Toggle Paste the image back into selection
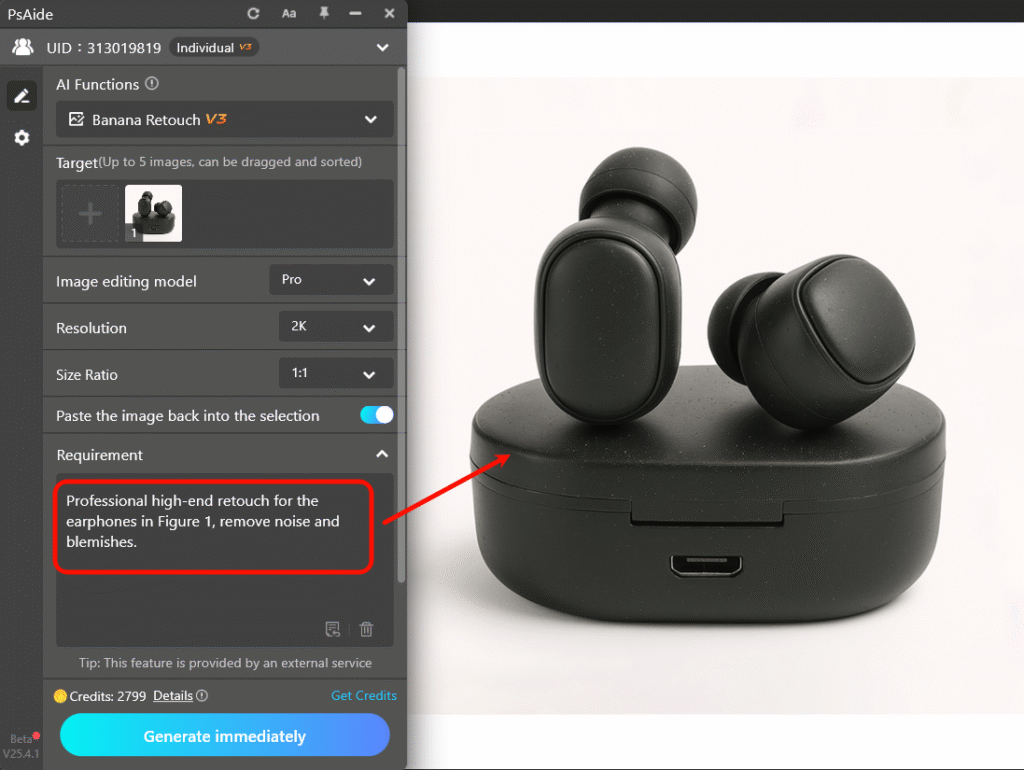Image resolution: width=1024 pixels, height=770 pixels. (376, 415)
